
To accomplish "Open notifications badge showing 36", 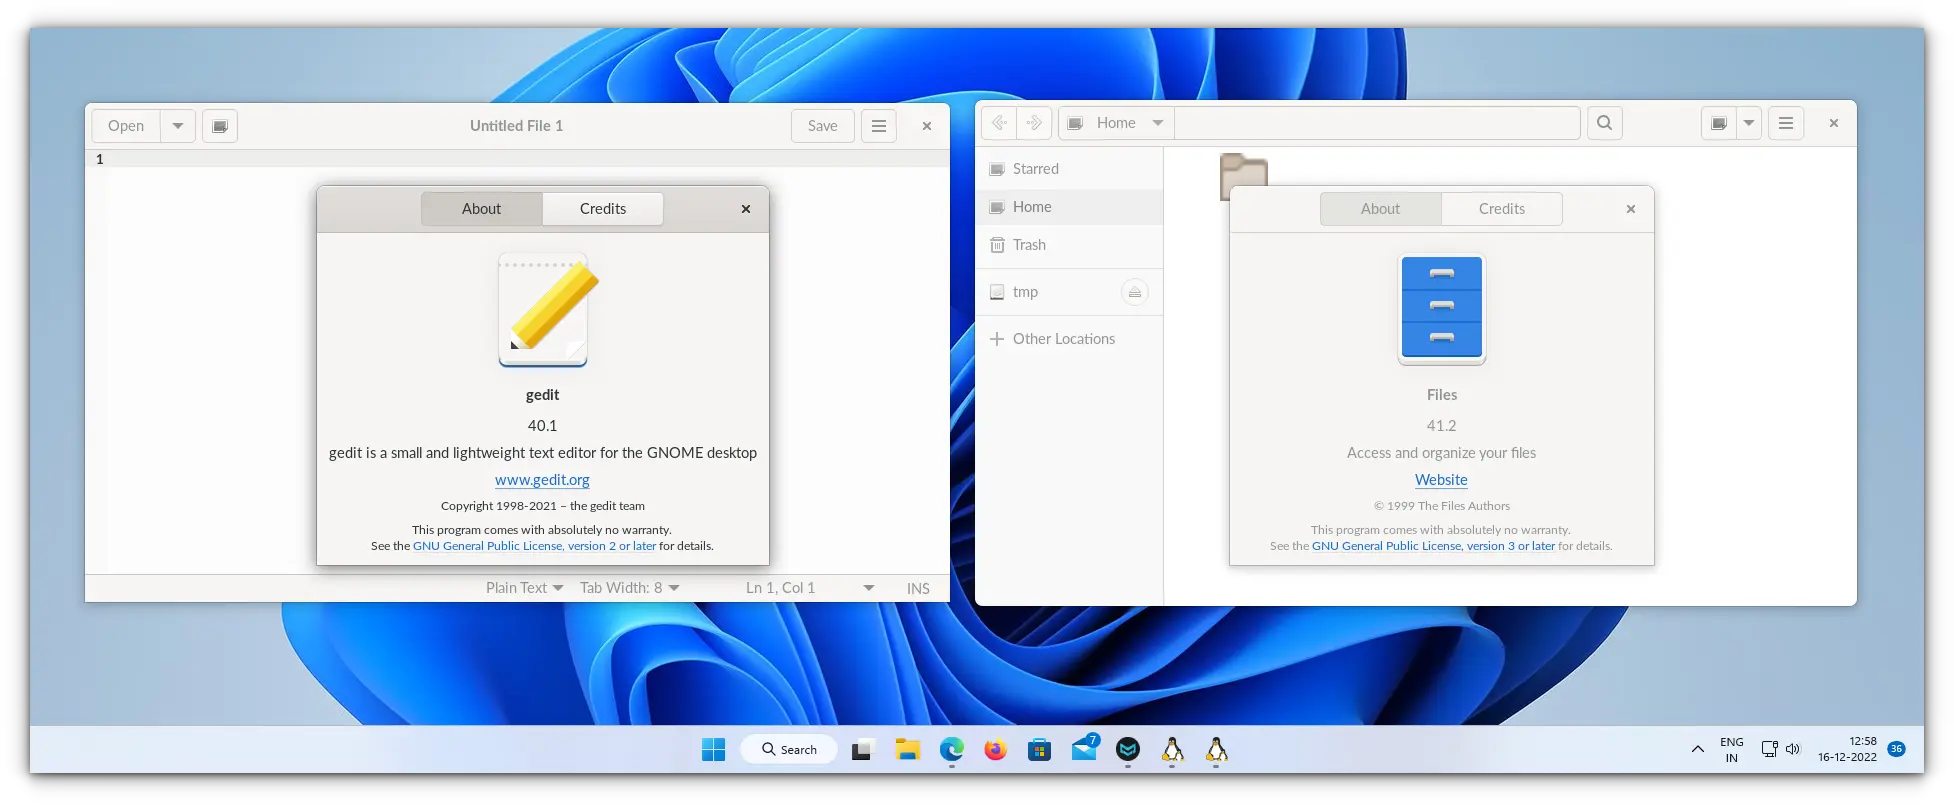I will 1897,749.
